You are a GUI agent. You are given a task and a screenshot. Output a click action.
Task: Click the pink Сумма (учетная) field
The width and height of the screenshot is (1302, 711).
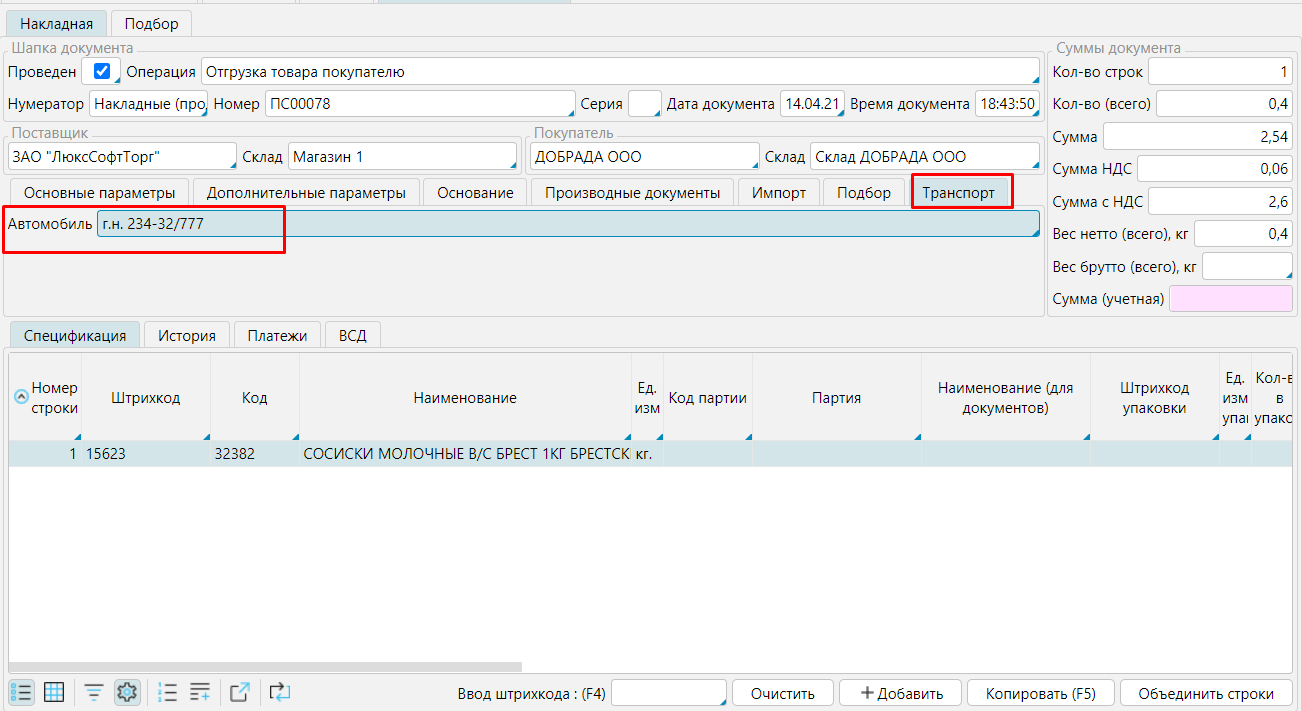click(1230, 299)
